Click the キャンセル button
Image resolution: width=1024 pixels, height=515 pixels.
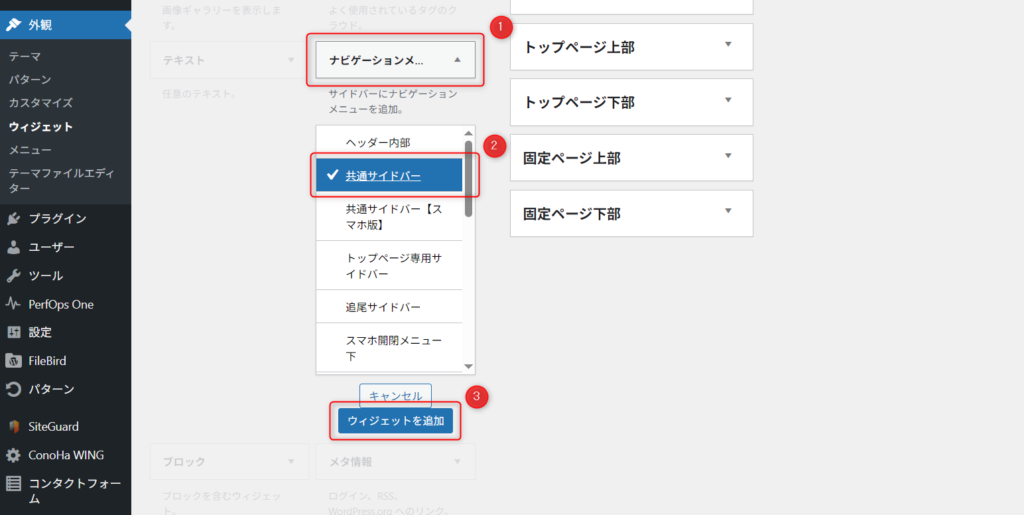[x=395, y=395]
